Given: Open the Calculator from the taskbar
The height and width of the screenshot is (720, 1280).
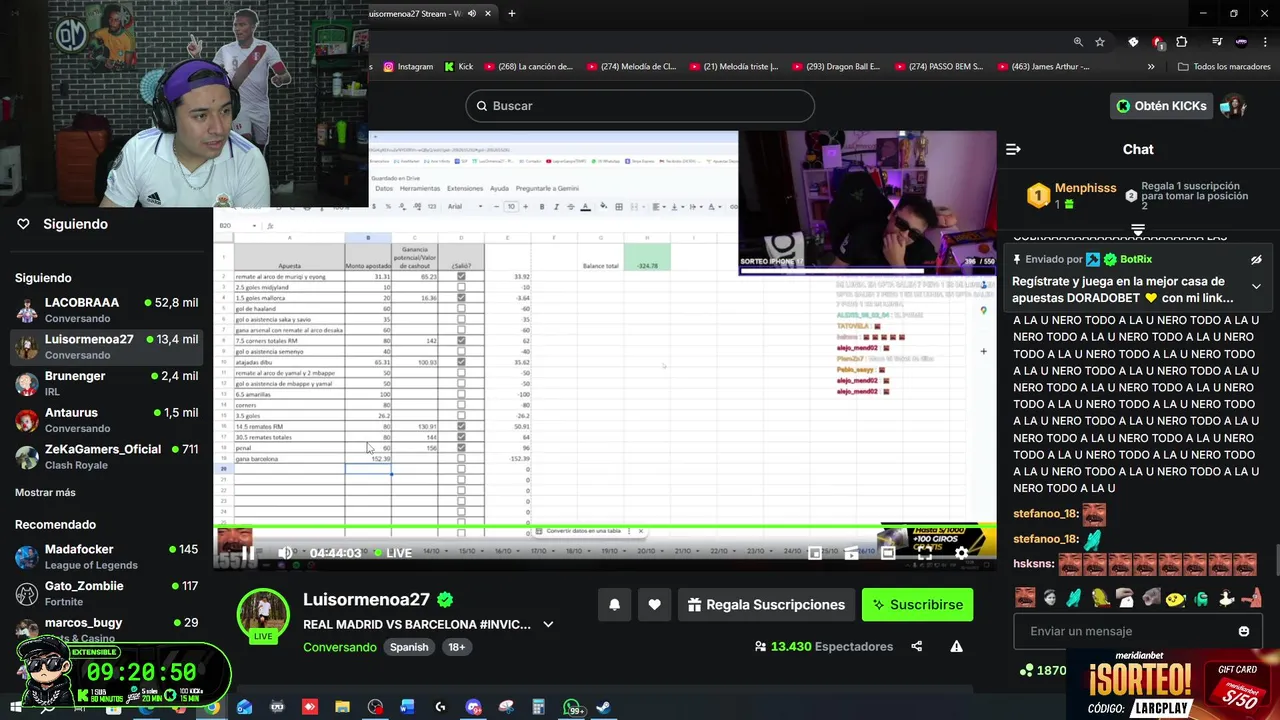Looking at the screenshot, I should pos(538,707).
